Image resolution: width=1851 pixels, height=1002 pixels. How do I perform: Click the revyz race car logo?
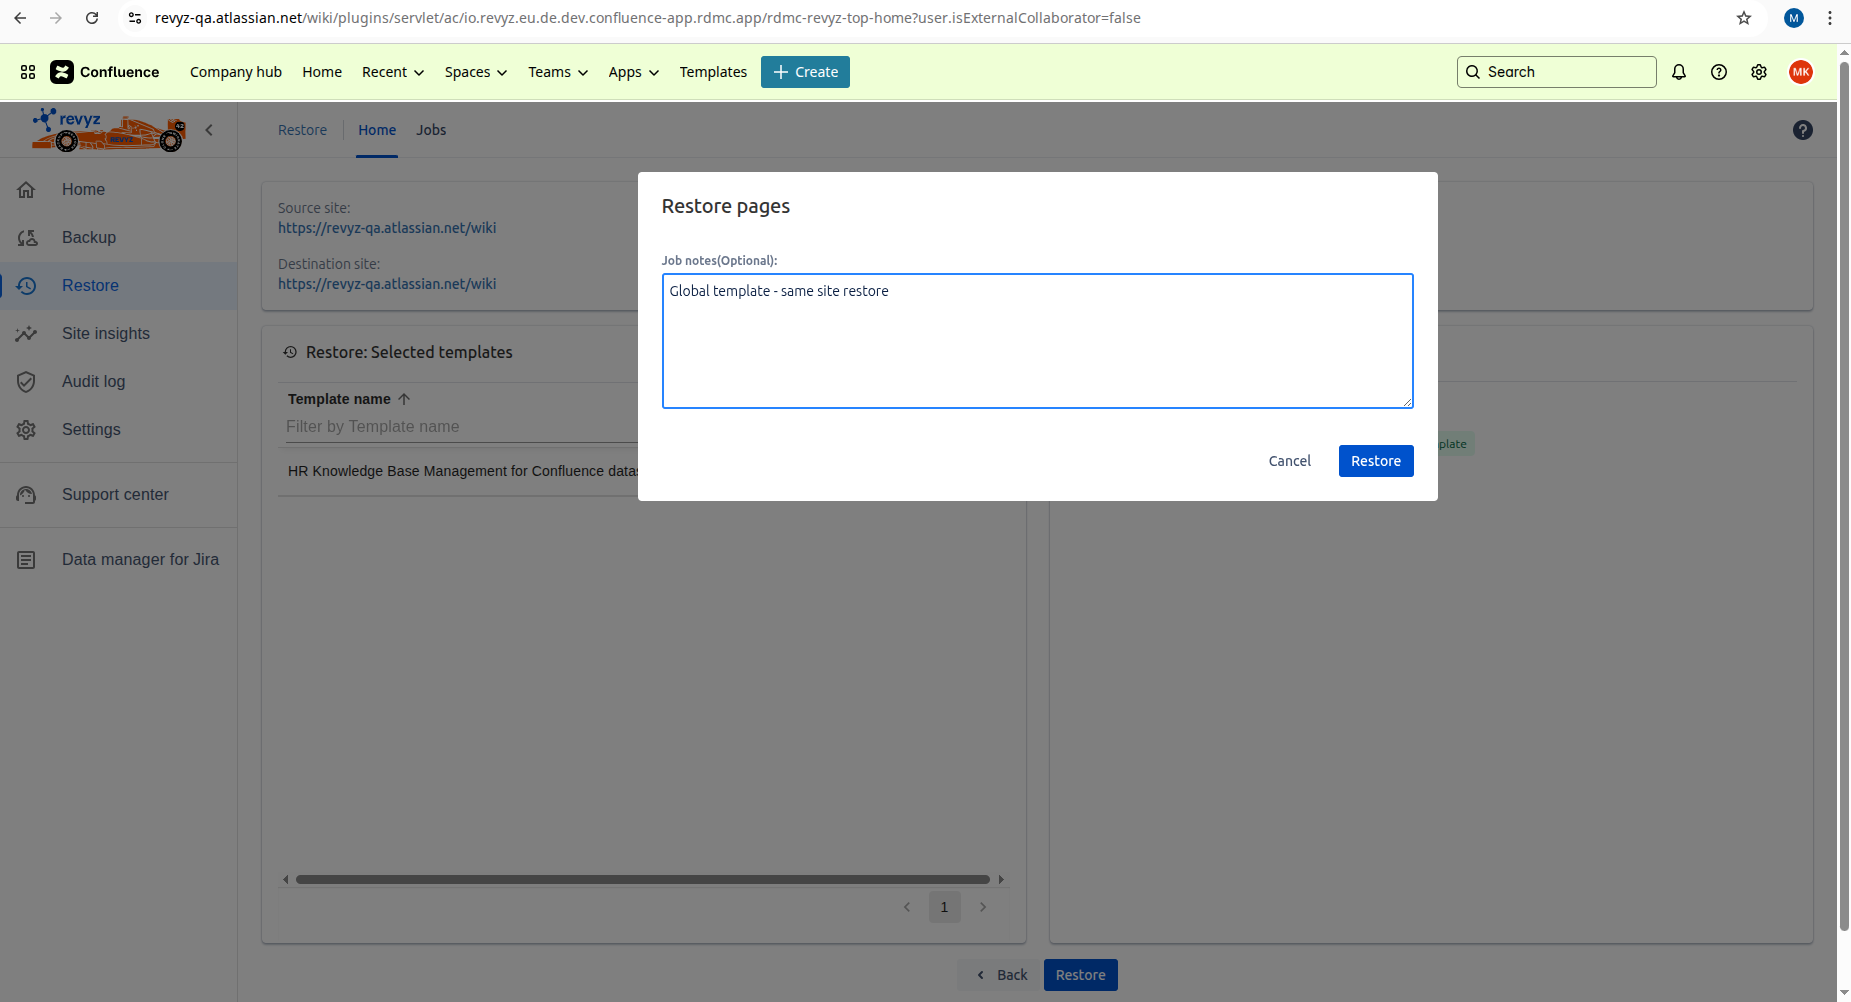pos(107,129)
